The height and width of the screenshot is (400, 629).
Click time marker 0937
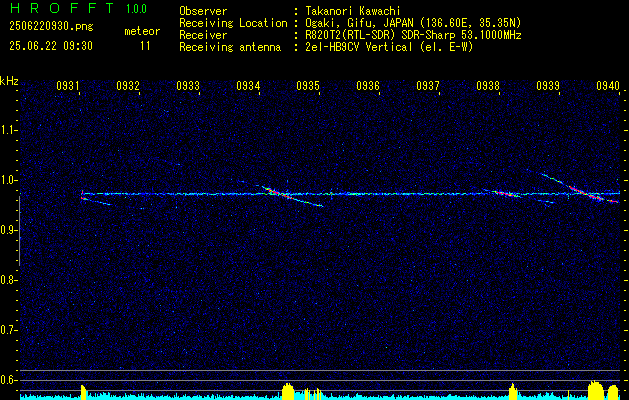coord(428,86)
